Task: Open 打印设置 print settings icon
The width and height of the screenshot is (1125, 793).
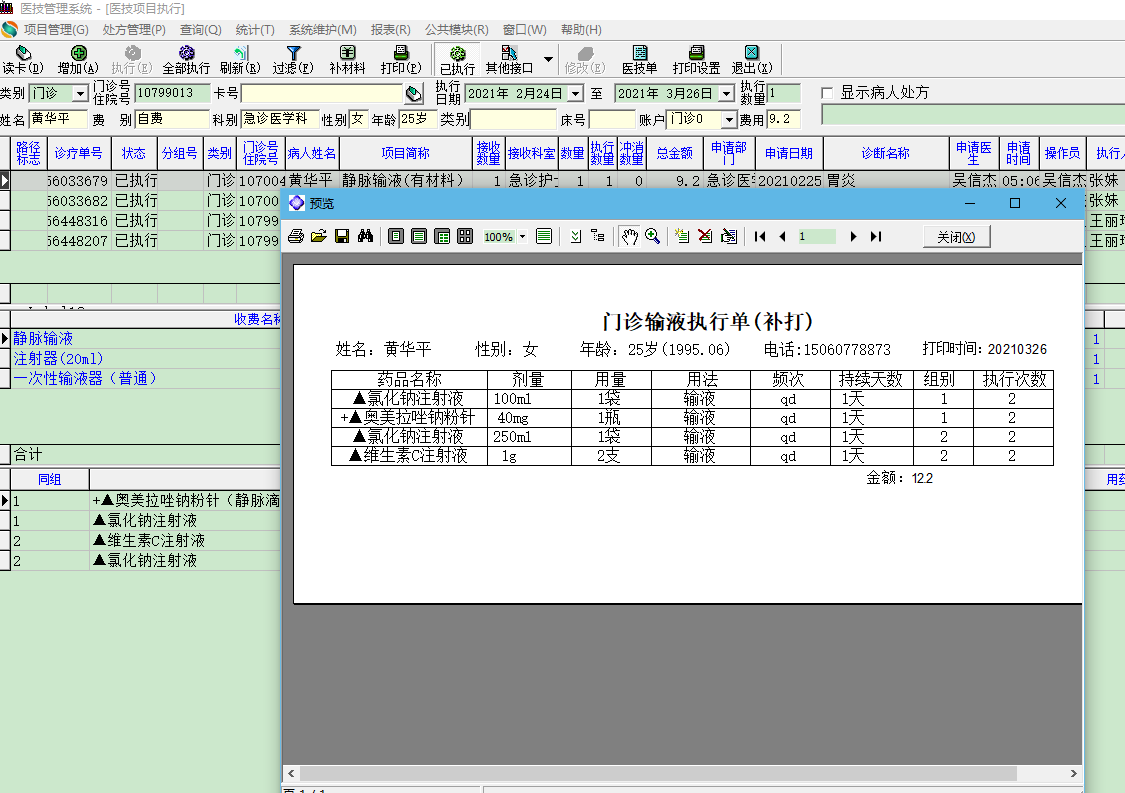Action: pyautogui.click(x=696, y=53)
